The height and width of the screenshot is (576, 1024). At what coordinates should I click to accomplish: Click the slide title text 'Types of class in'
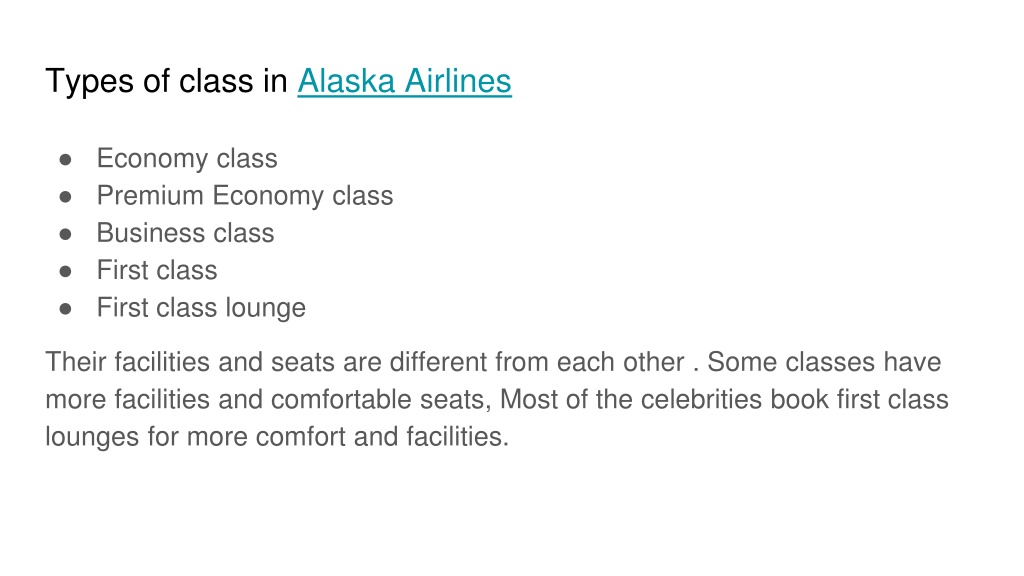167,82
